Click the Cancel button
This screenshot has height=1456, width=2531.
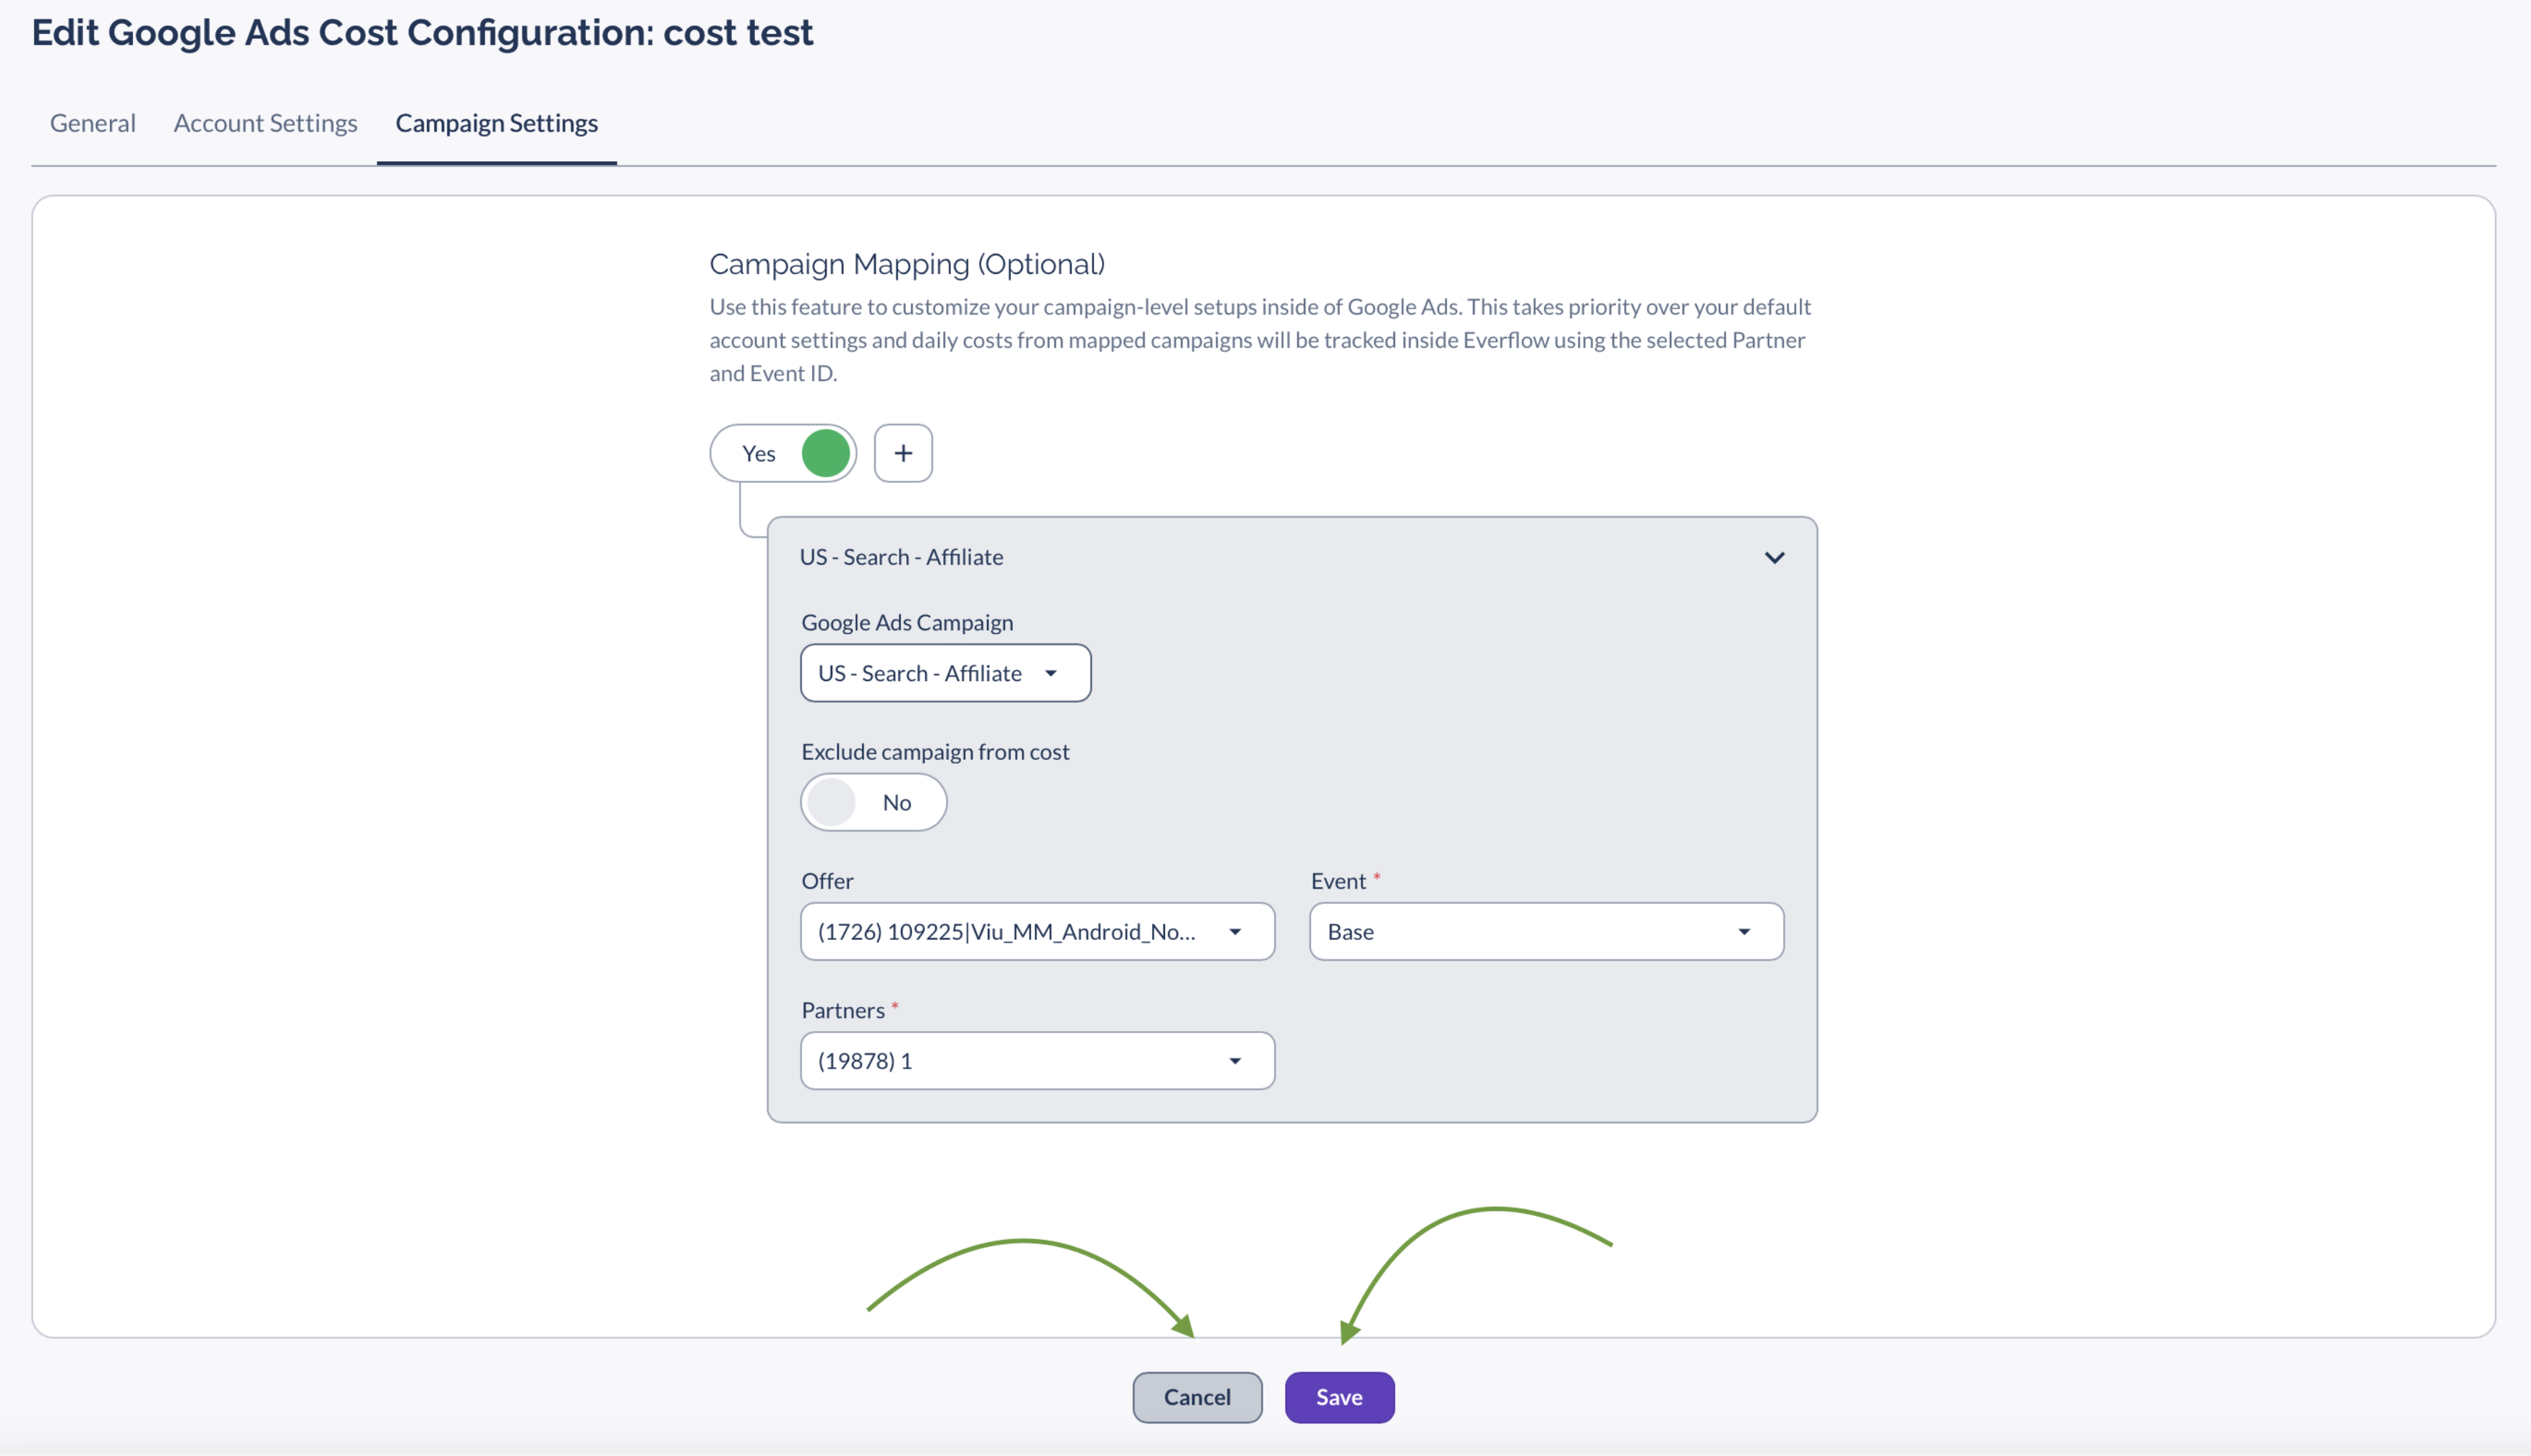tap(1197, 1397)
